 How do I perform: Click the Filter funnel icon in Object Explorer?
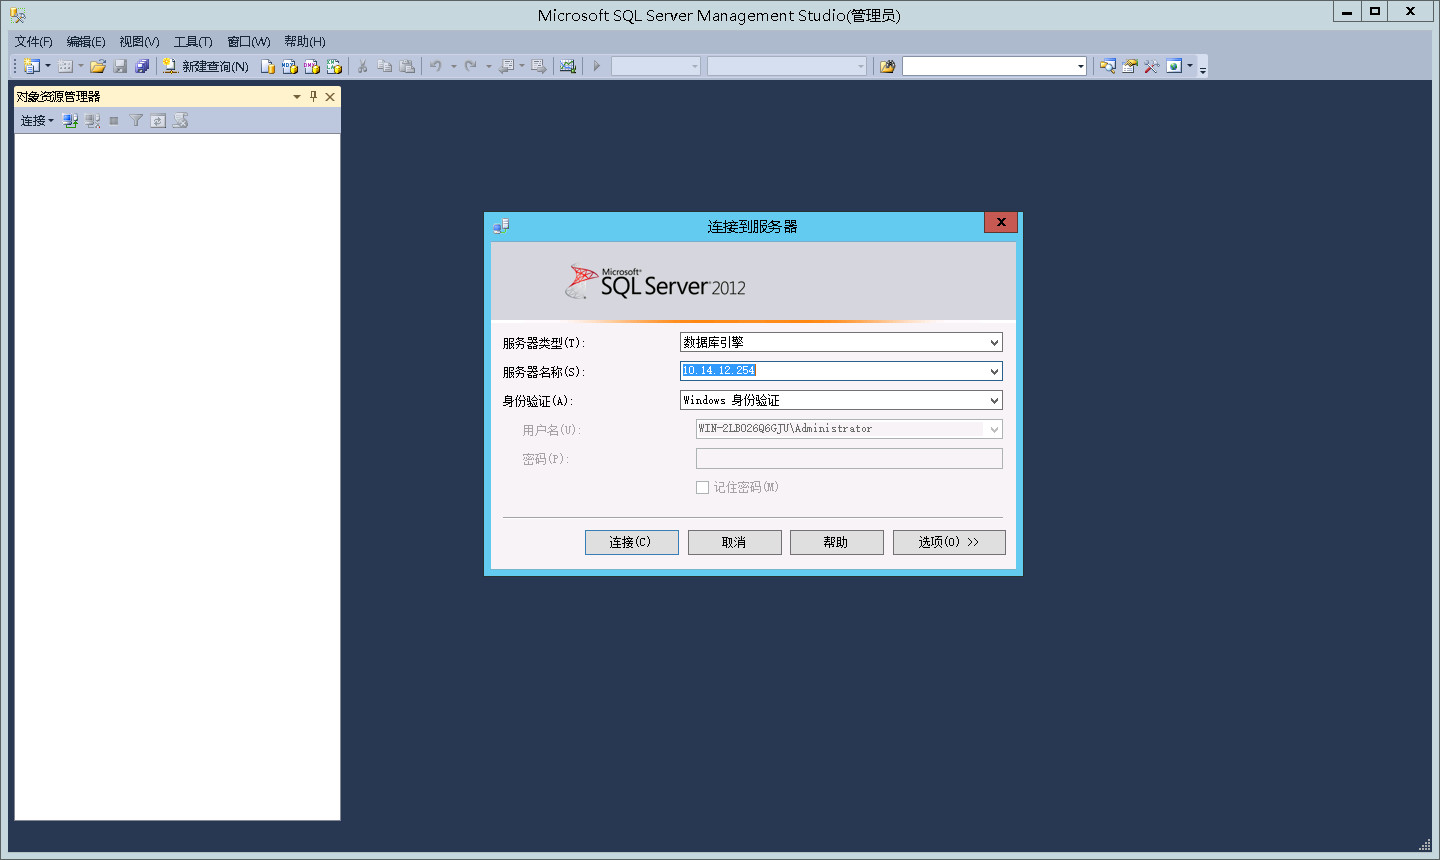click(x=136, y=120)
